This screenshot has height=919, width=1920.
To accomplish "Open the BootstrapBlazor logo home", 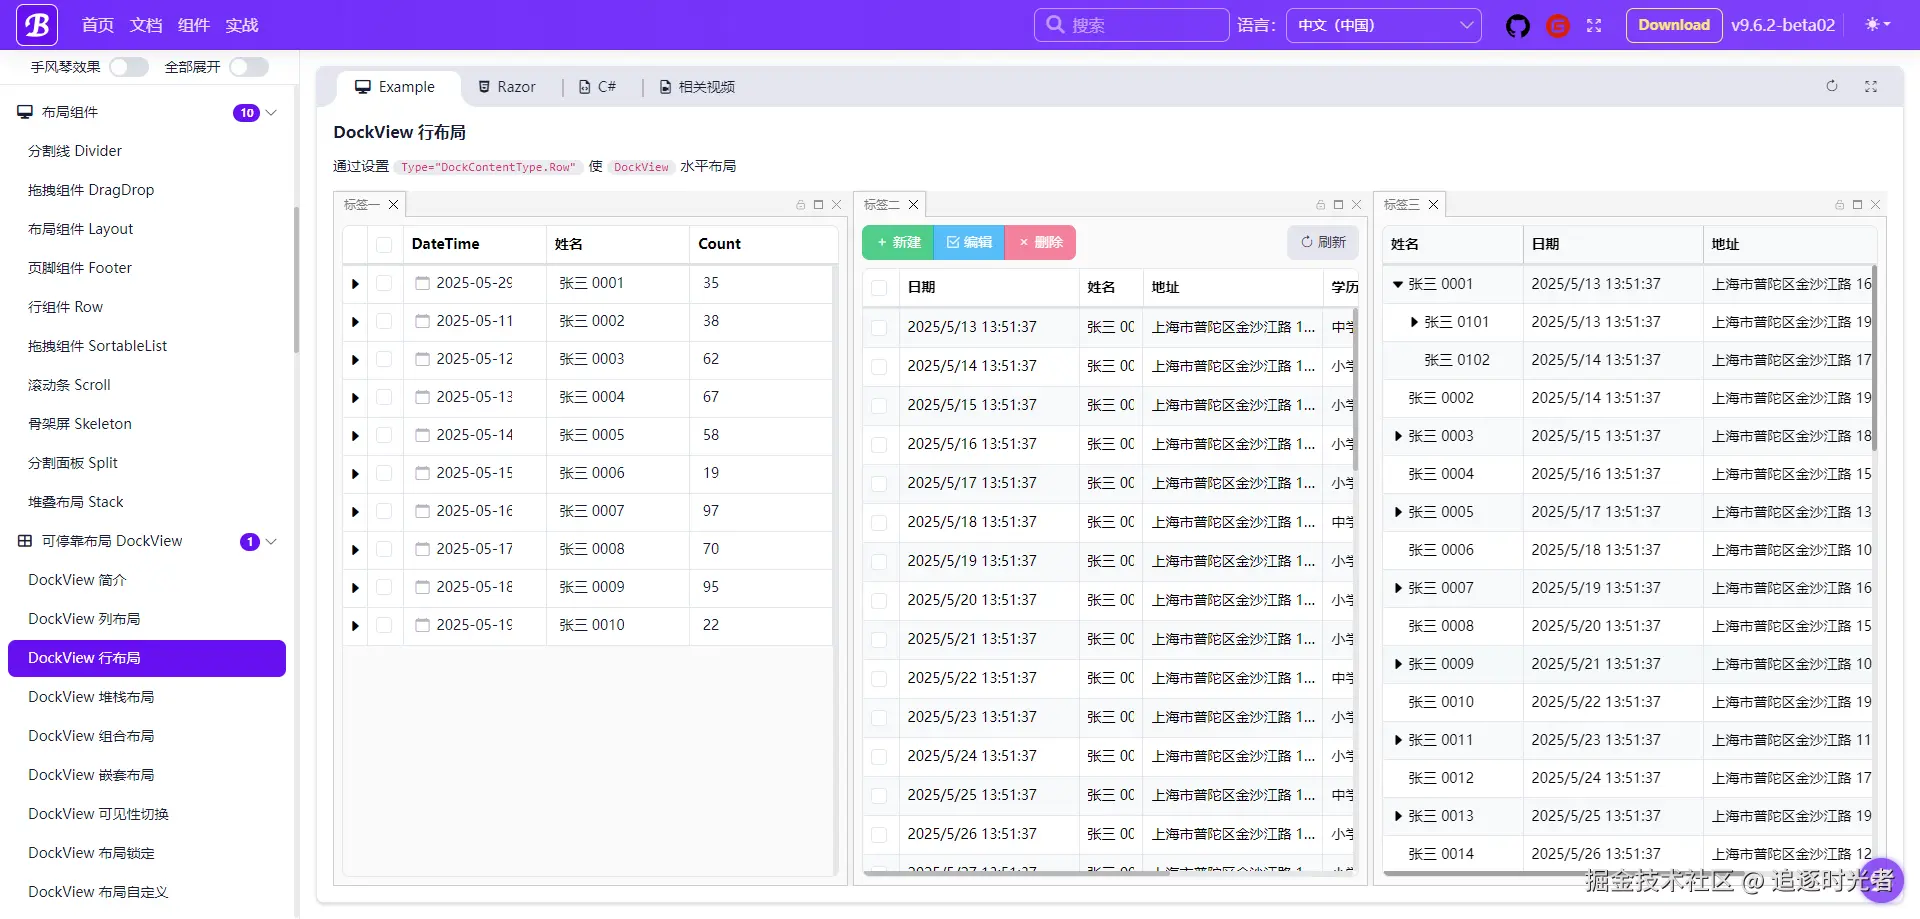I will pyautogui.click(x=37, y=25).
